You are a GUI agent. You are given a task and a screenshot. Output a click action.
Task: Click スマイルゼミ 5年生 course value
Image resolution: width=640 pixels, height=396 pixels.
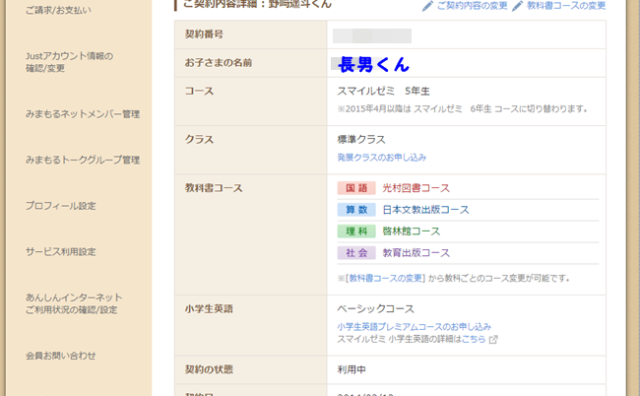tap(383, 91)
